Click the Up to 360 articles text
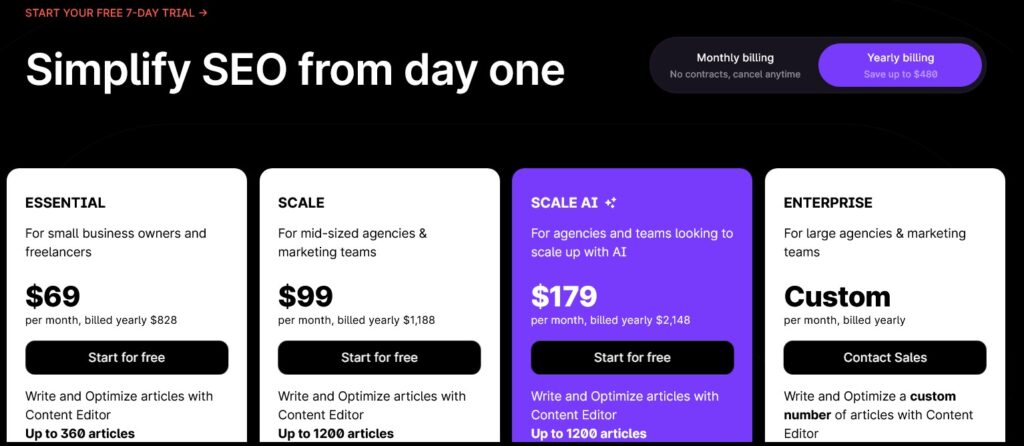The height and width of the screenshot is (446, 1024). (80, 434)
